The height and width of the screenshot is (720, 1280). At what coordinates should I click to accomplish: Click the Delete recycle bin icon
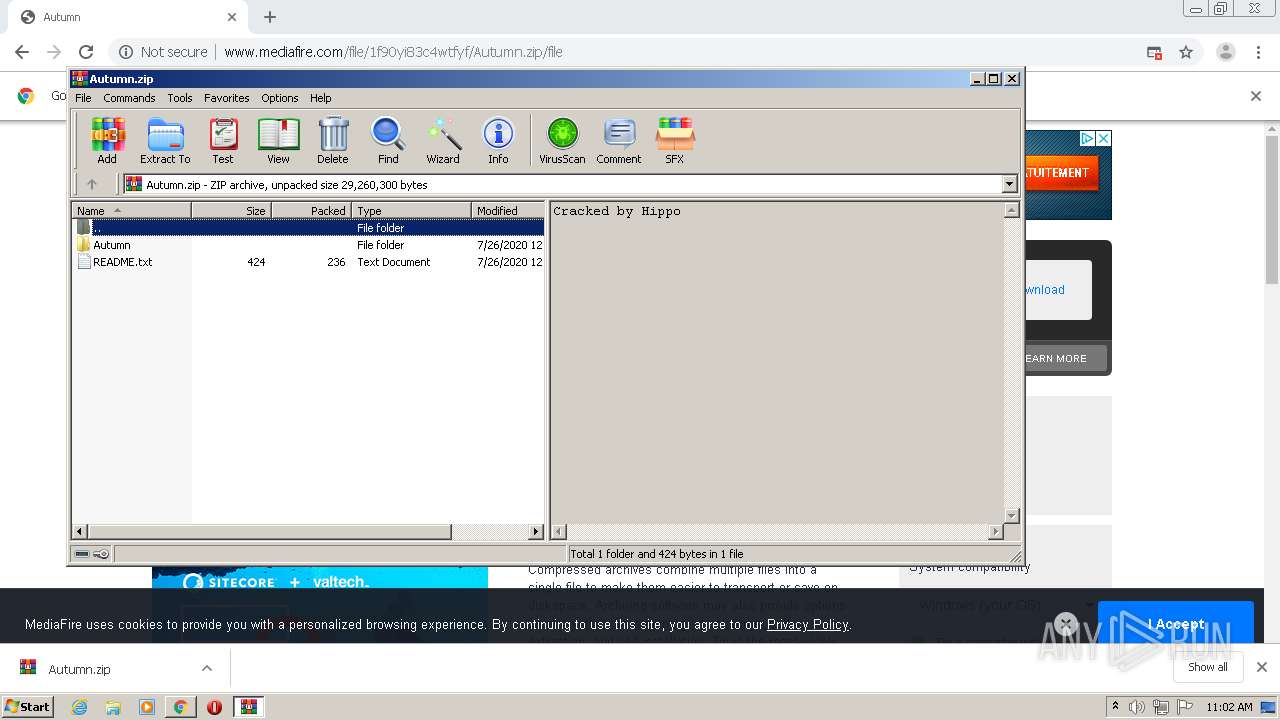333,141
